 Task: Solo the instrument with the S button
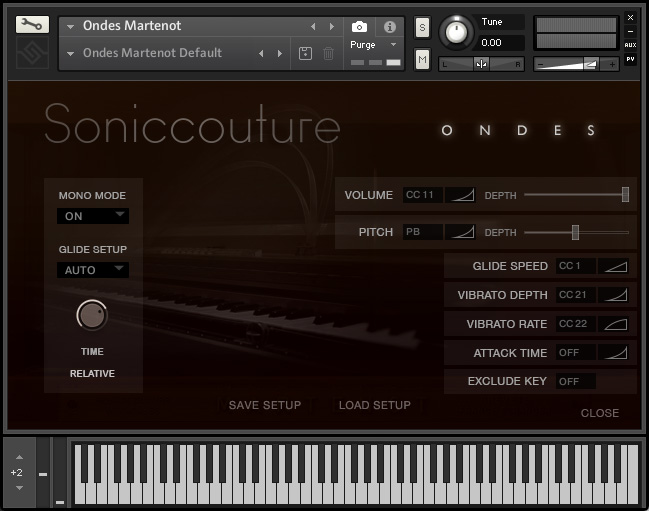coord(422,27)
